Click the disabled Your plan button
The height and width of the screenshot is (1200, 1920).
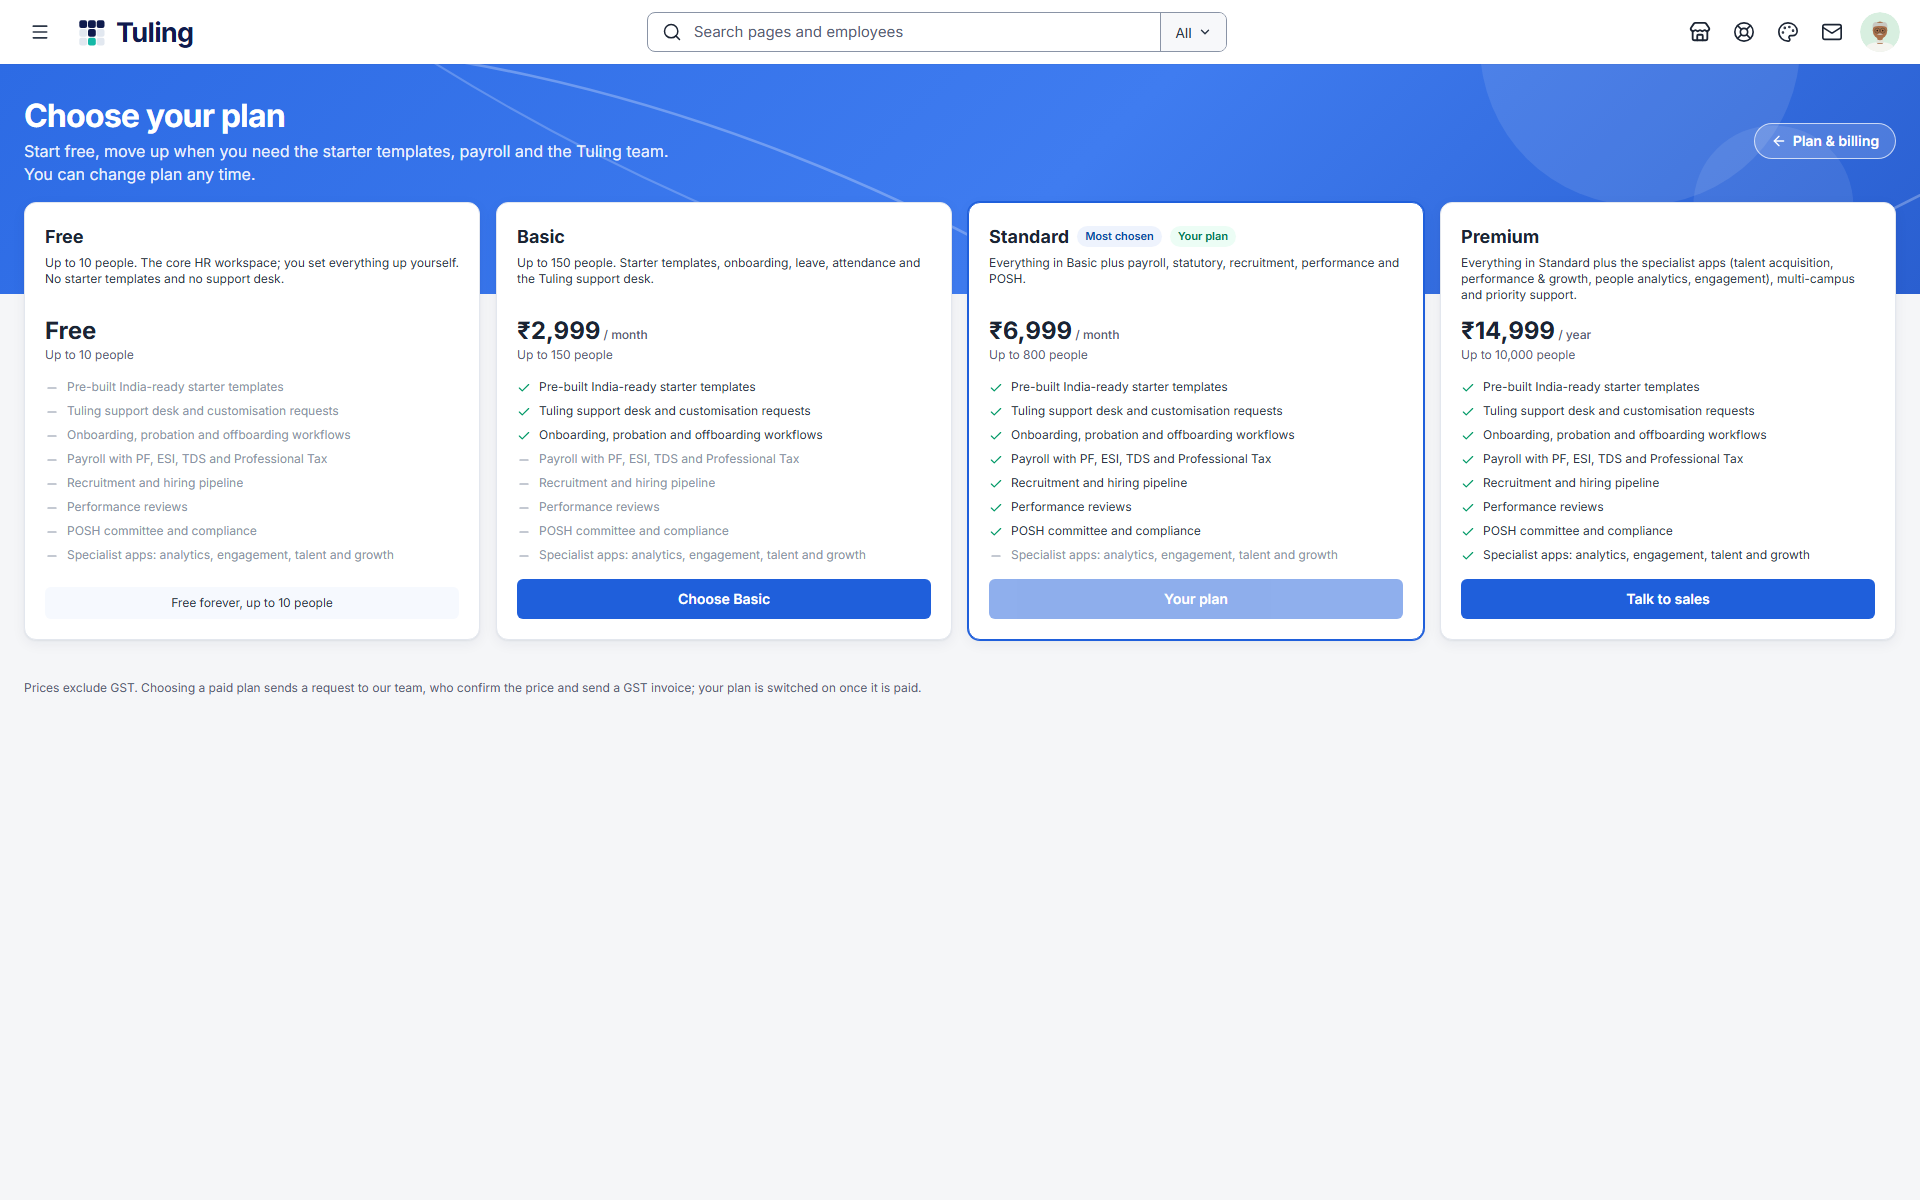1196,599
